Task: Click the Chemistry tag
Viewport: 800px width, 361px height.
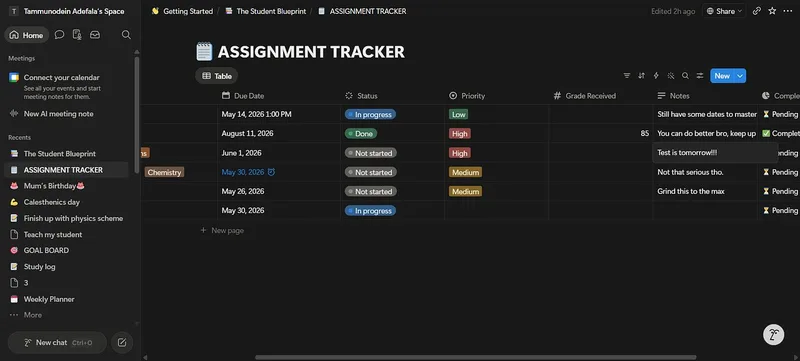Action: [164, 172]
